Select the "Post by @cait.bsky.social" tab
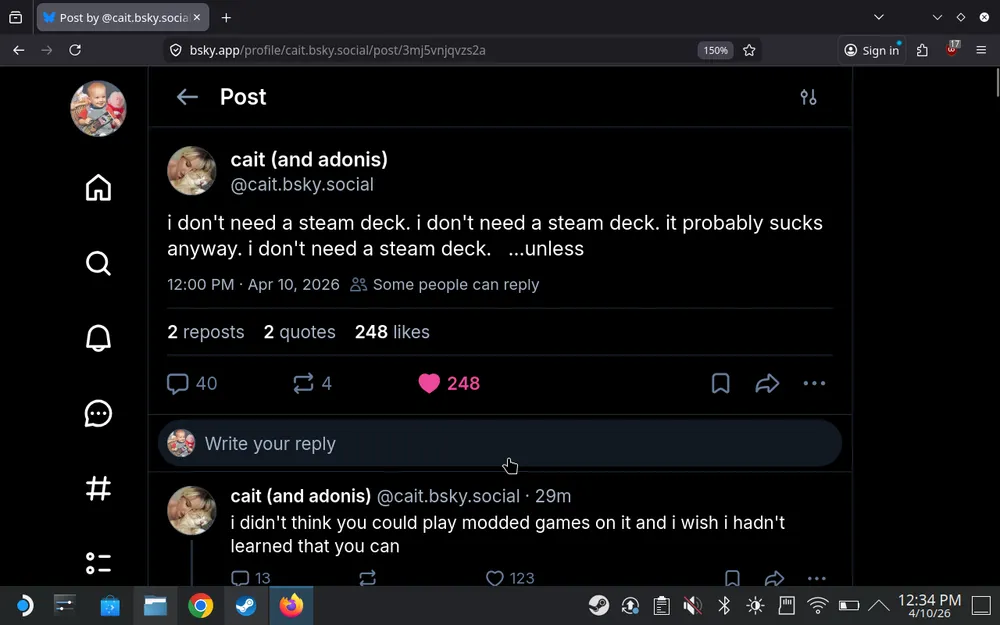The image size is (1000, 625). (113, 18)
